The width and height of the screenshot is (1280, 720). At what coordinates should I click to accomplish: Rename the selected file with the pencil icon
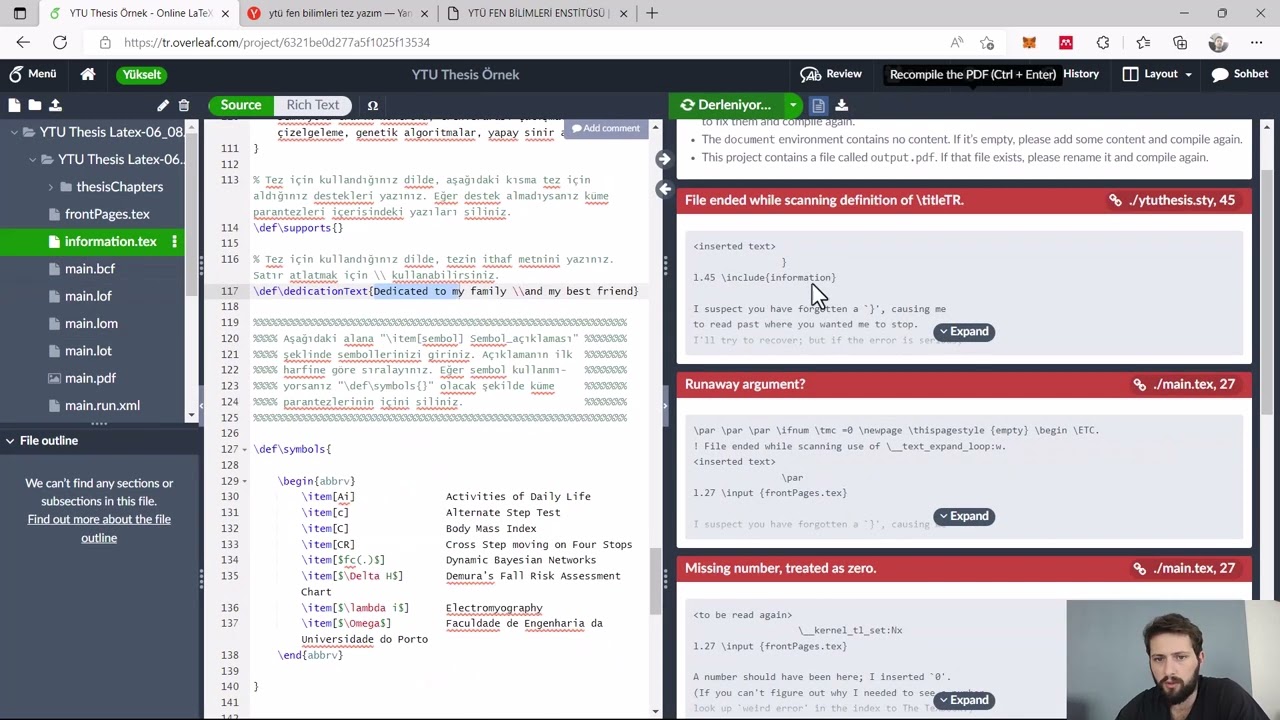[x=163, y=105]
